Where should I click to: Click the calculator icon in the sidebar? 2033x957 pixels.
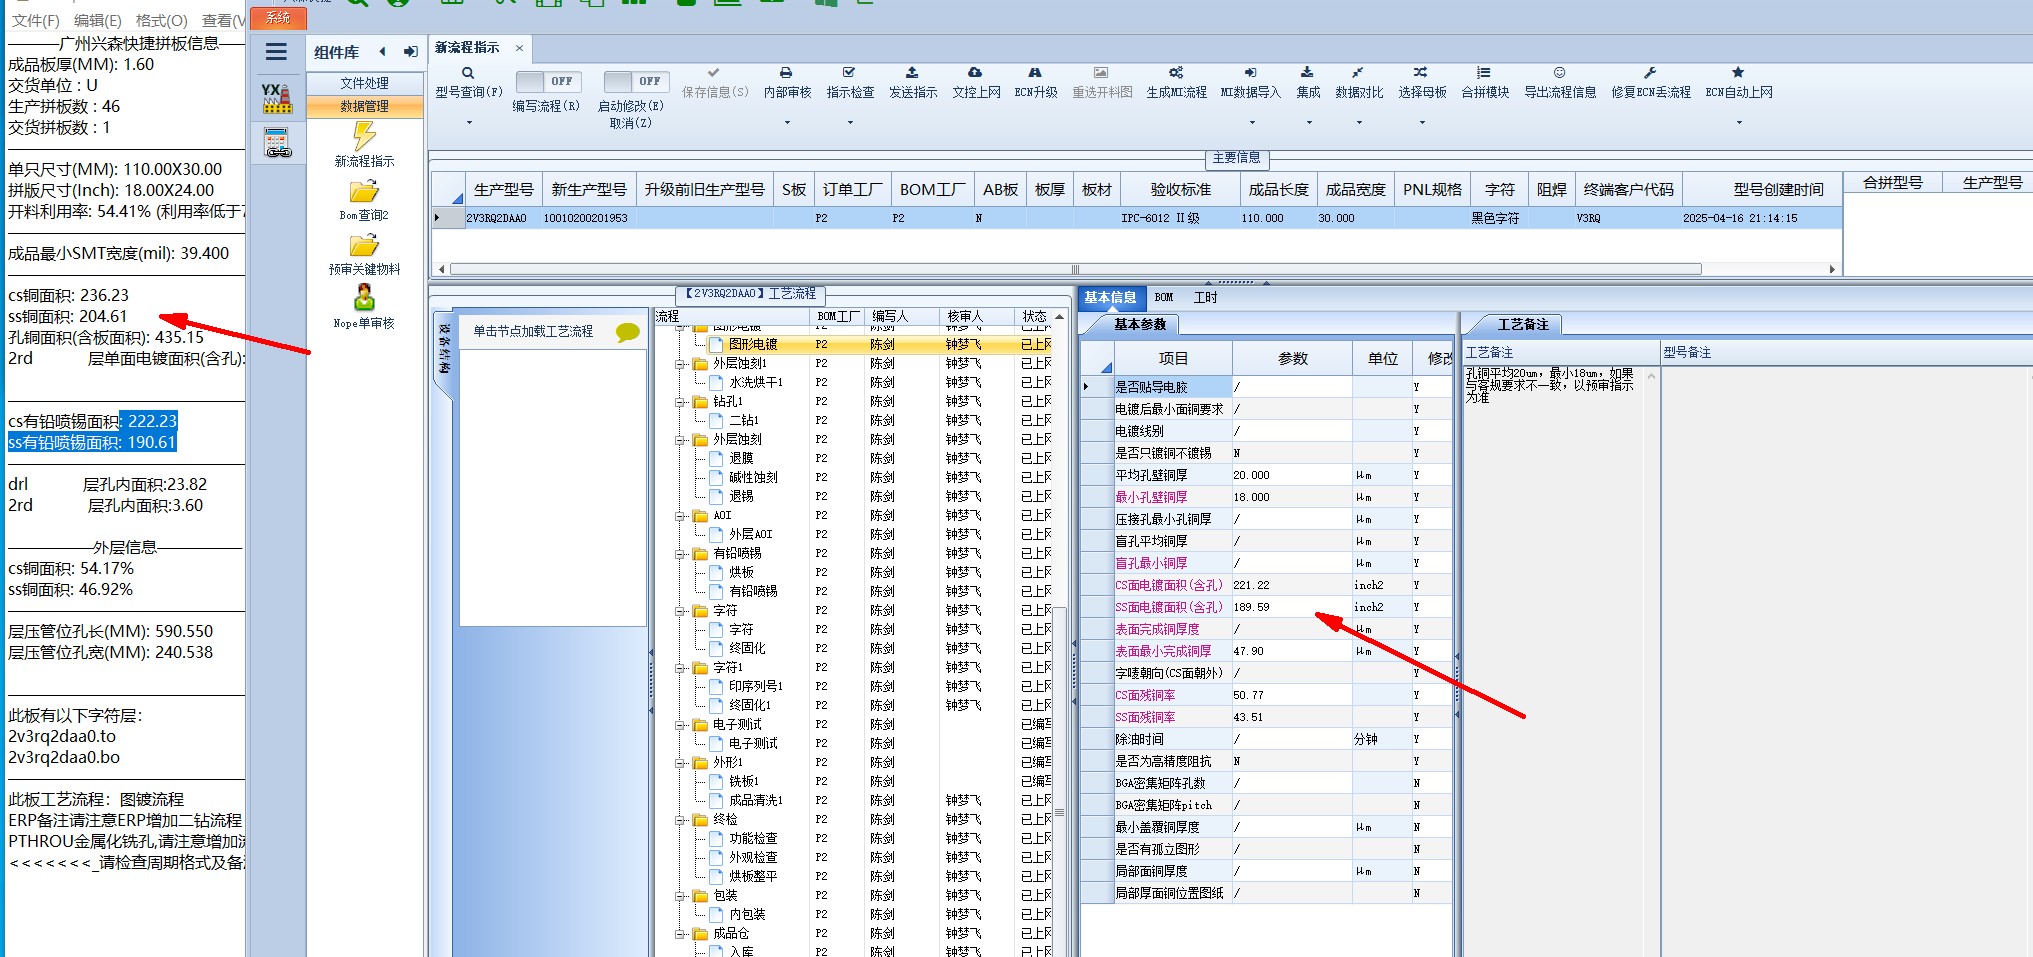pyautogui.click(x=278, y=144)
